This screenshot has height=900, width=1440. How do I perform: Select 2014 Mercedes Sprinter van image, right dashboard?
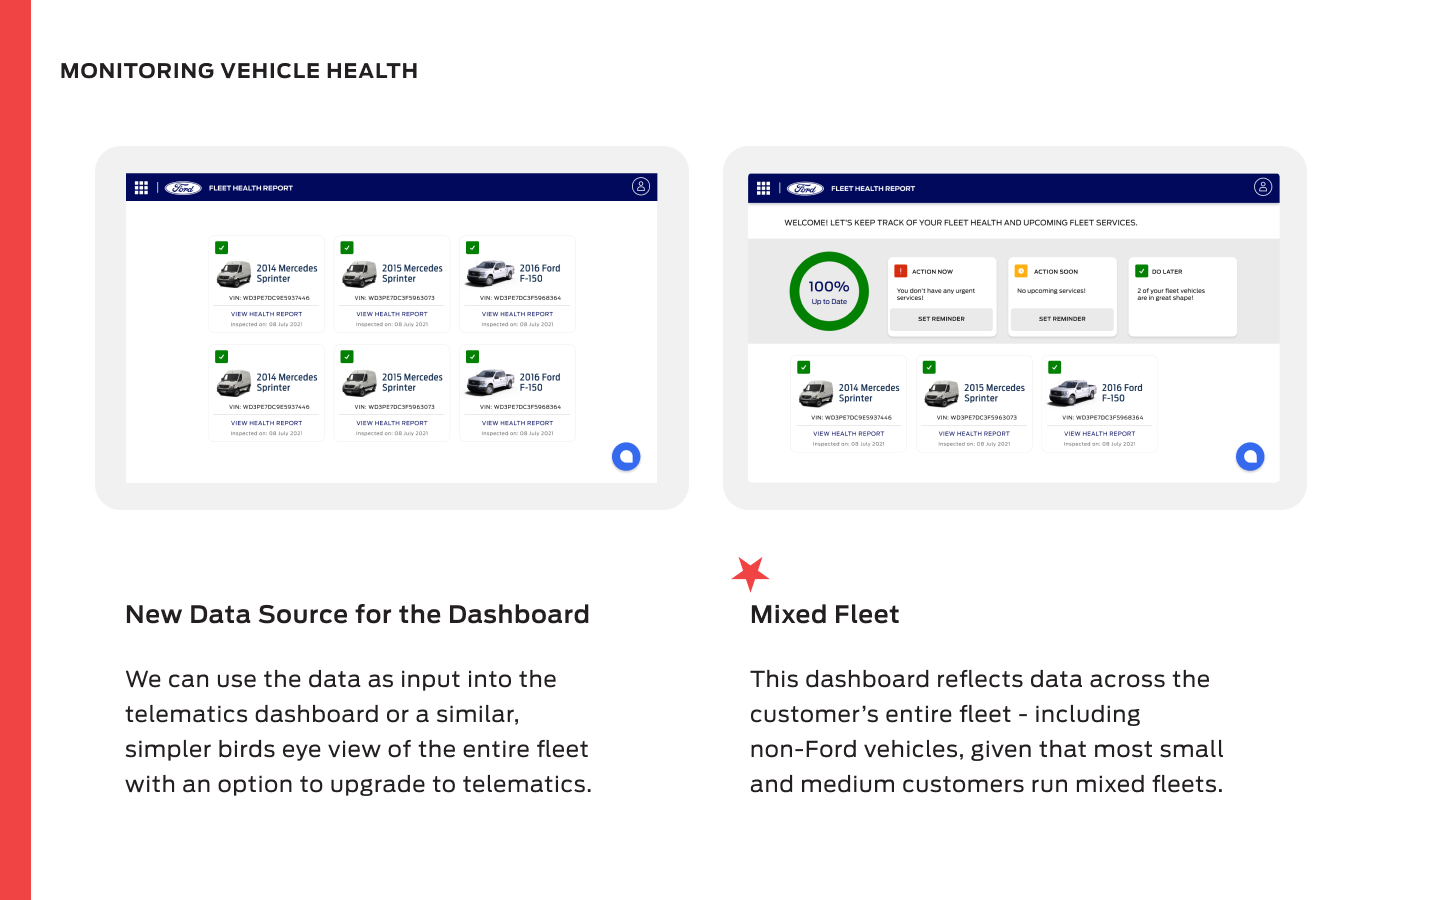click(x=816, y=394)
